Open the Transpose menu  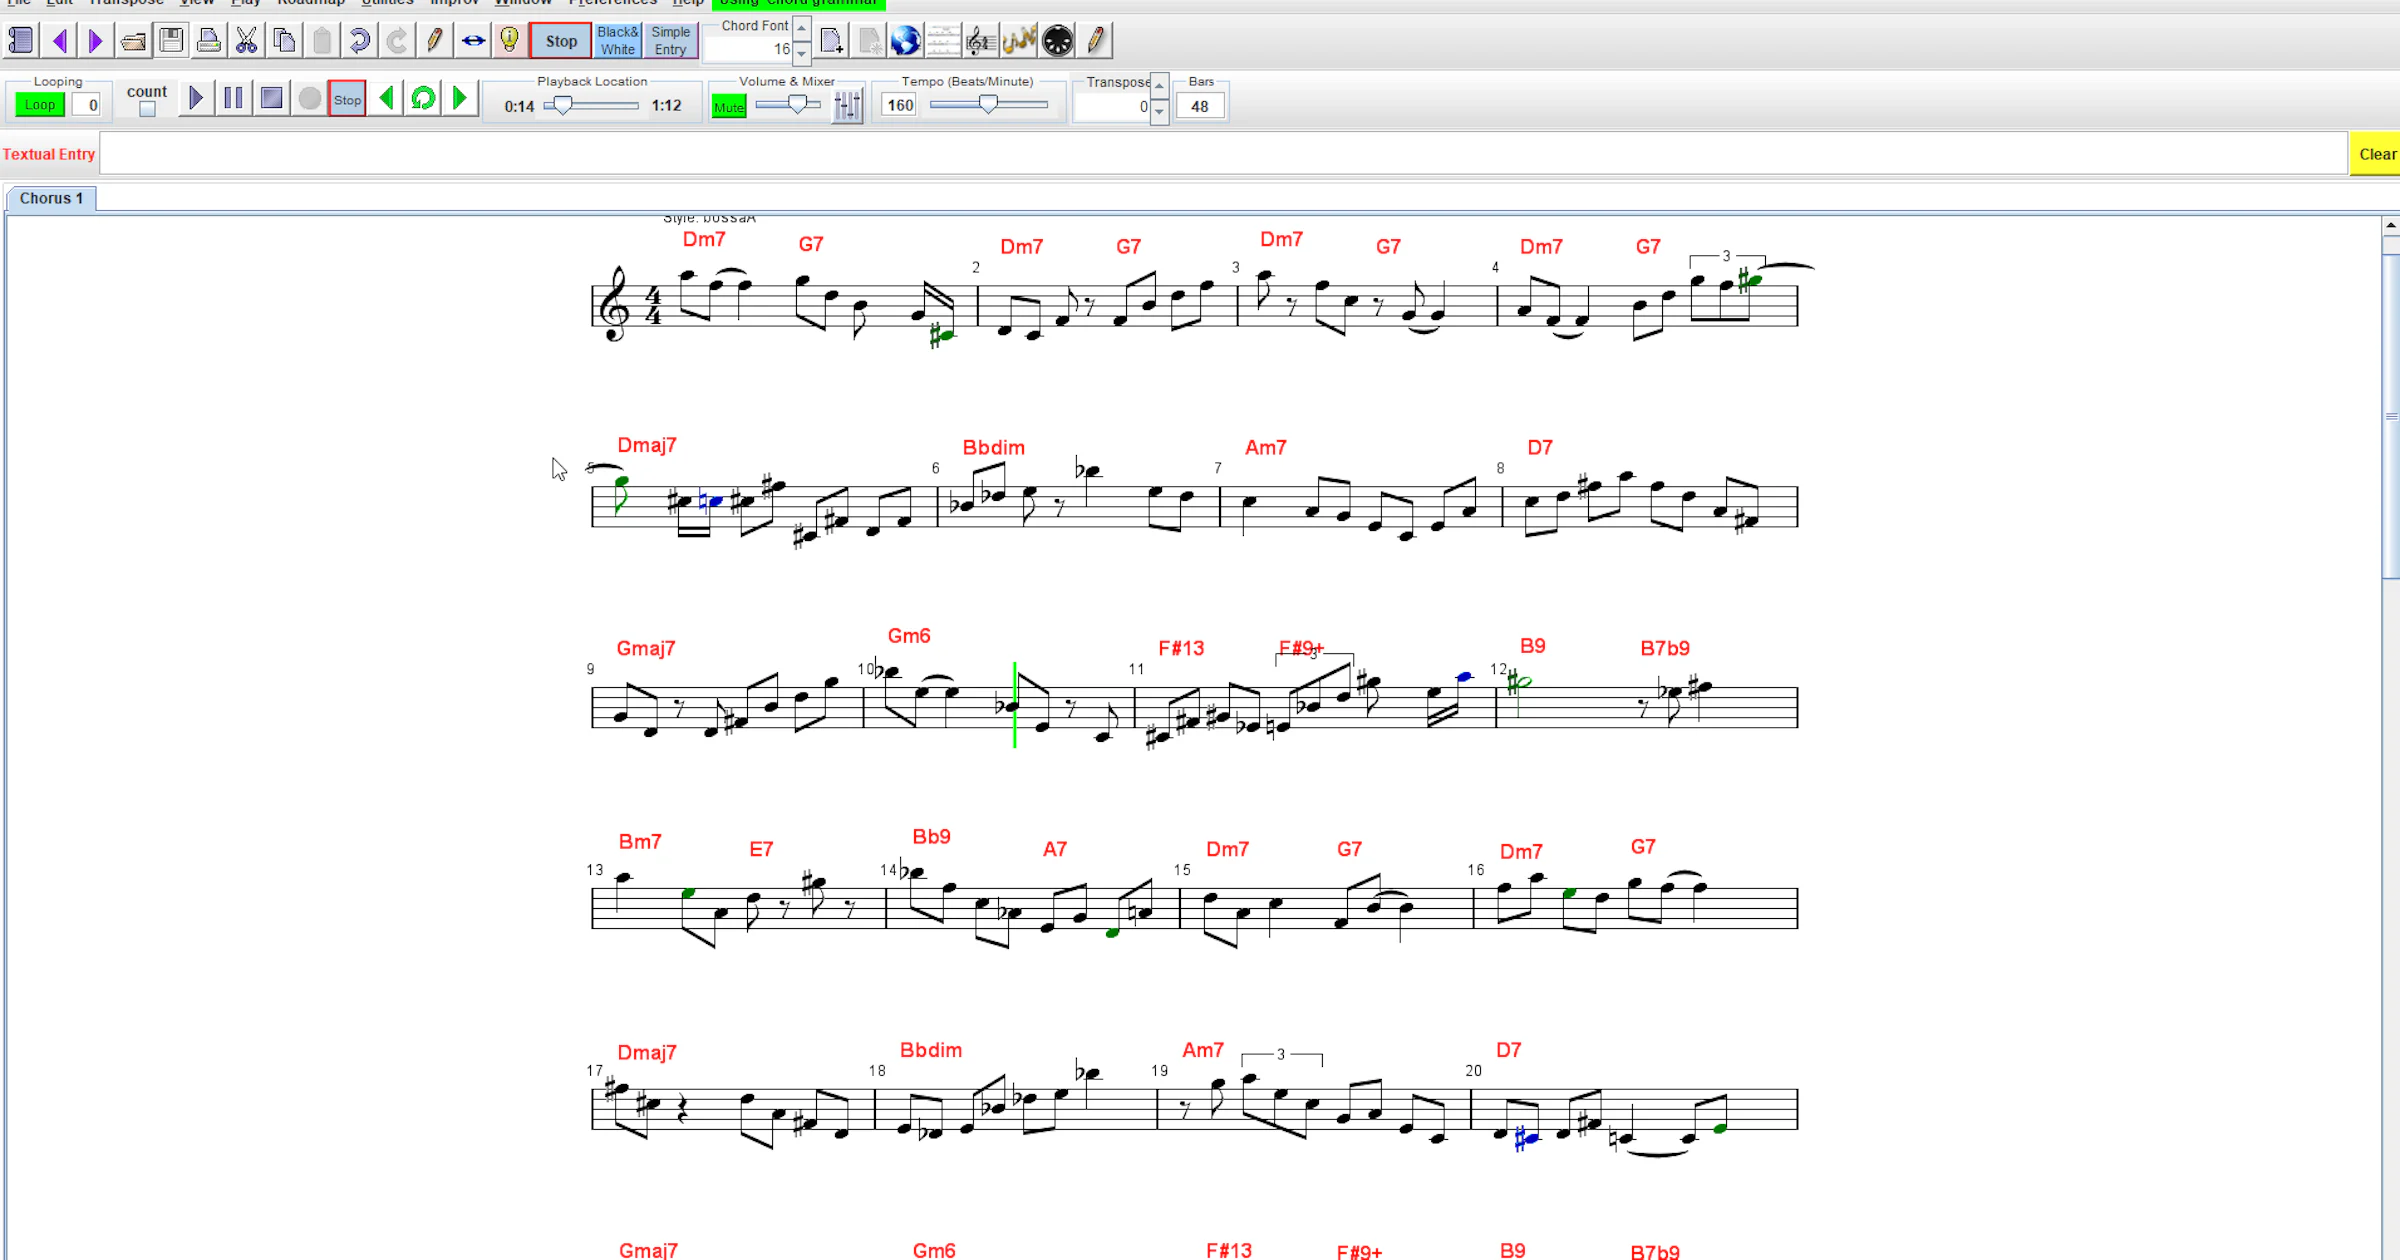coord(126,3)
